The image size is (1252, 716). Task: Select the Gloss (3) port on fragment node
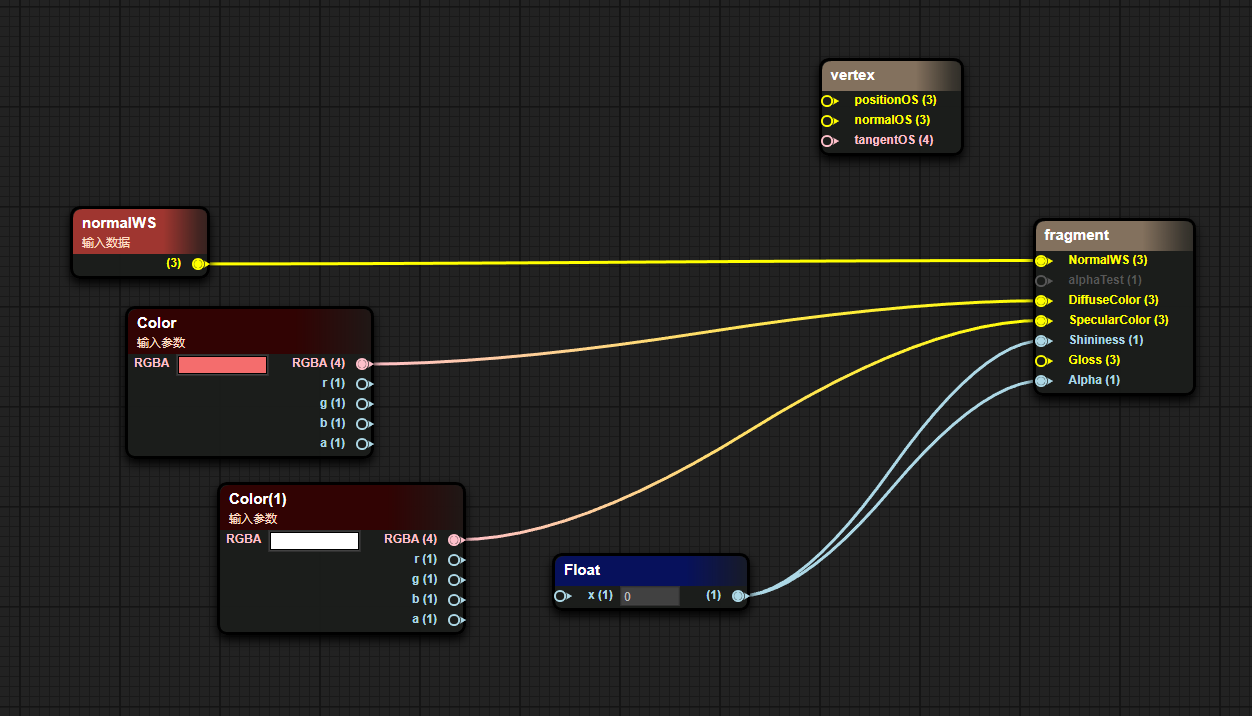point(1043,360)
